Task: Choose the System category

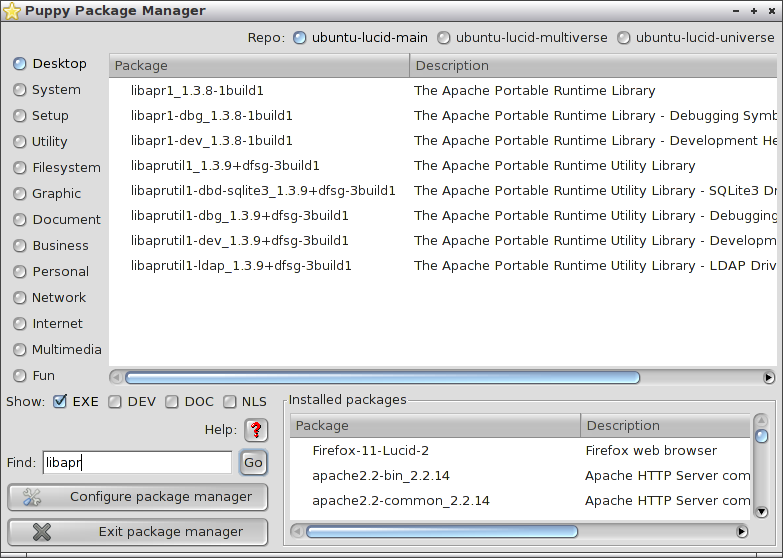Action: point(20,90)
